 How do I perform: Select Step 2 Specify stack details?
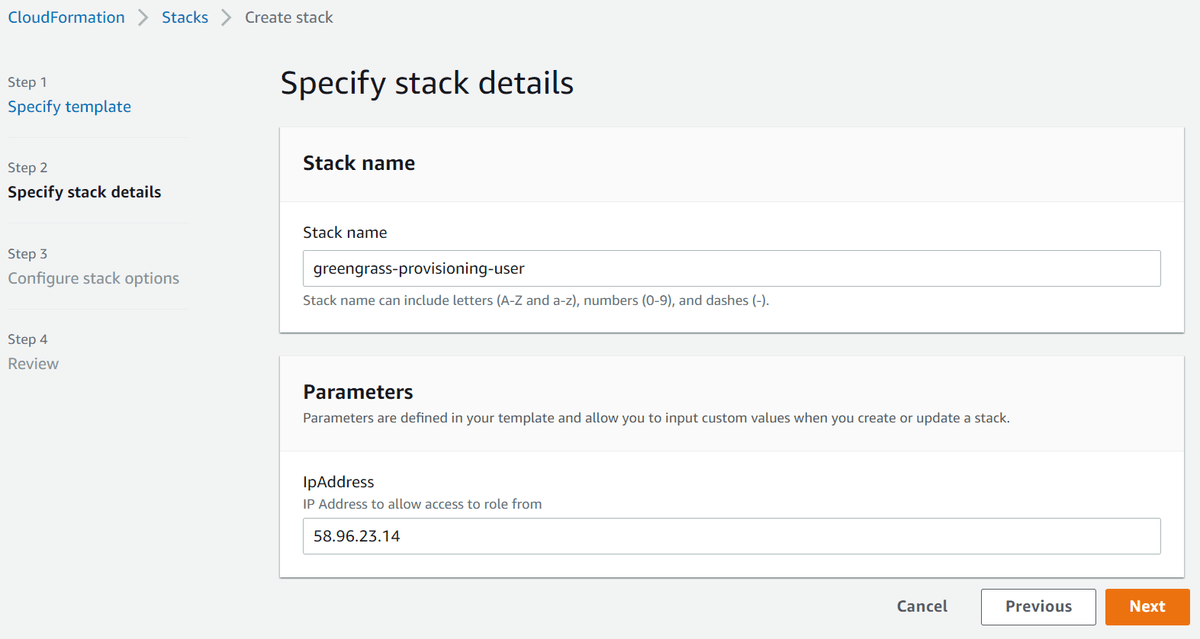(84, 192)
